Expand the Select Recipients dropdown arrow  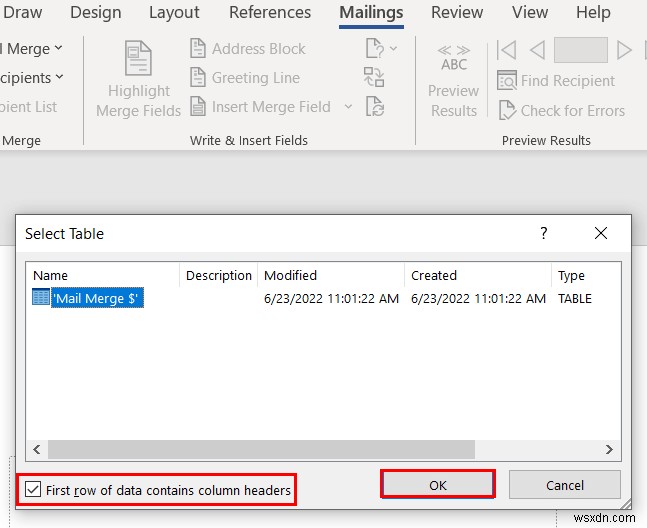[x=59, y=77]
